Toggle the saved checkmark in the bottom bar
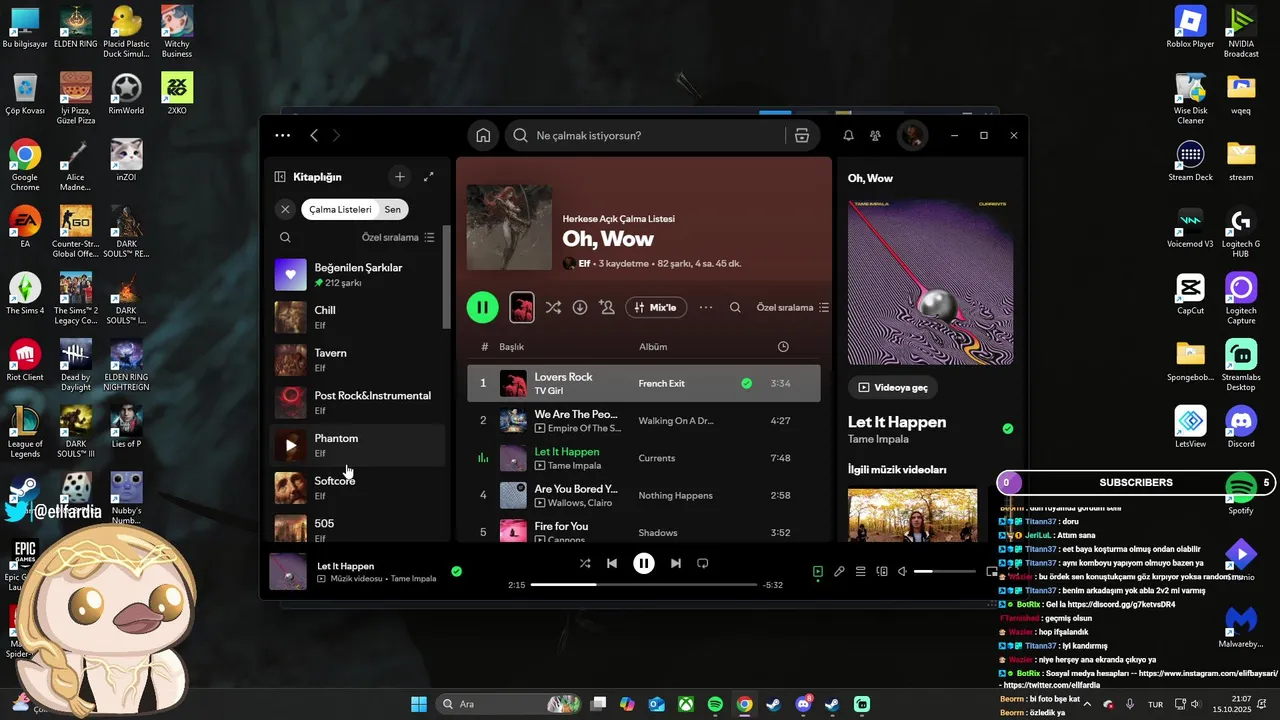Screen dimensions: 1280x720 (456, 572)
